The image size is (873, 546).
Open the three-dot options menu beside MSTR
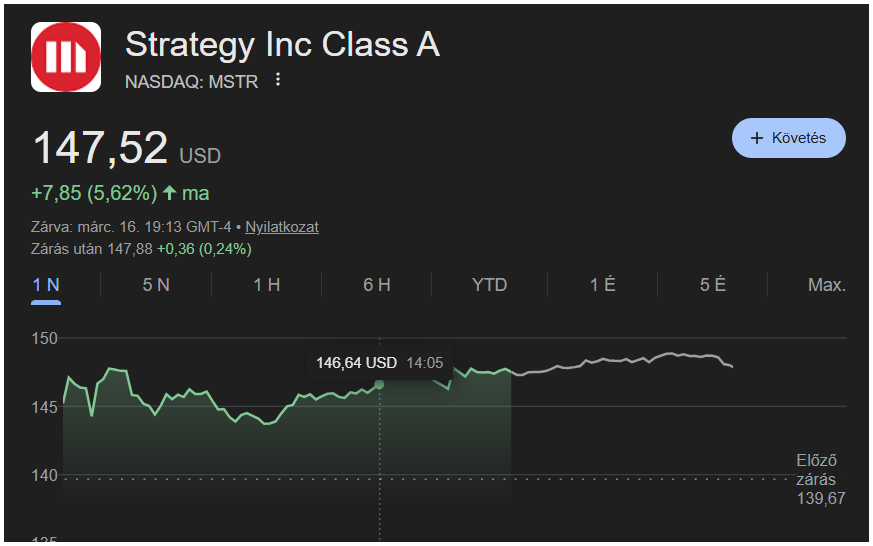pos(278,80)
